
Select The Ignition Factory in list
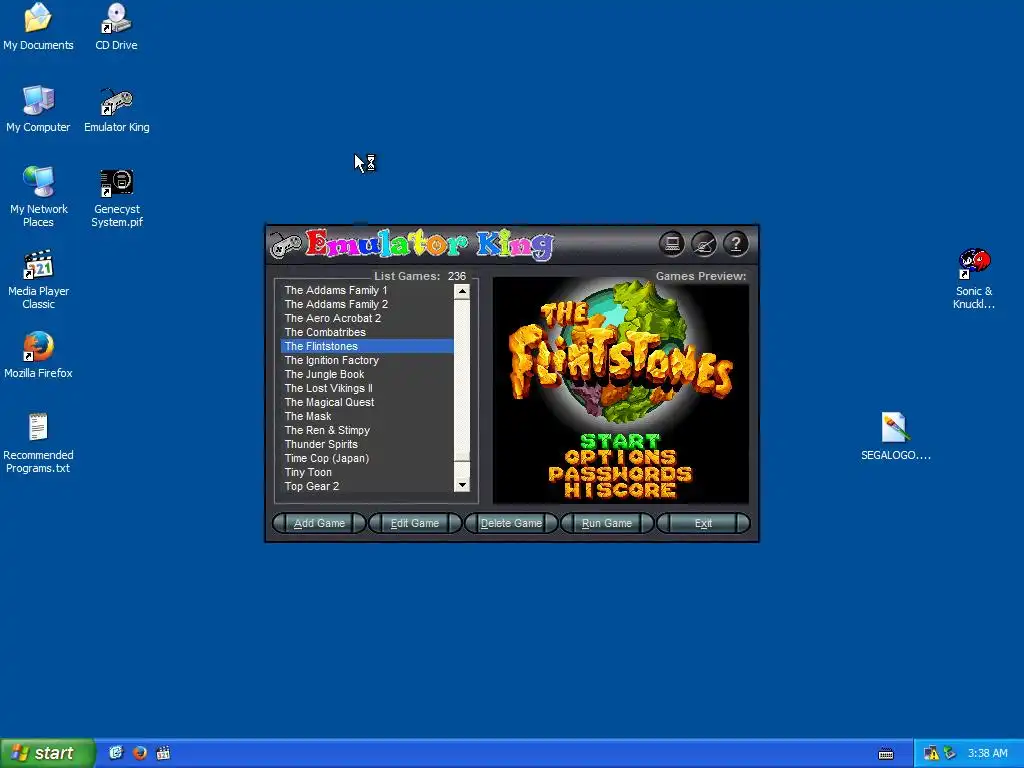(367, 360)
